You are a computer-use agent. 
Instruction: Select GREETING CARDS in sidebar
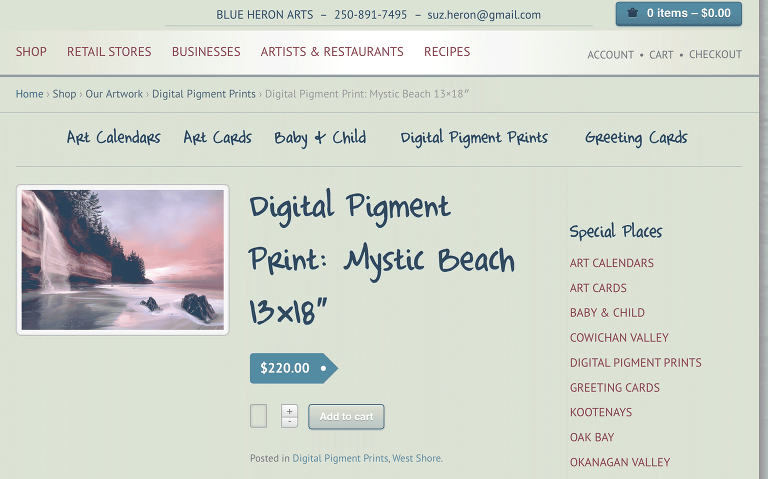tap(615, 388)
